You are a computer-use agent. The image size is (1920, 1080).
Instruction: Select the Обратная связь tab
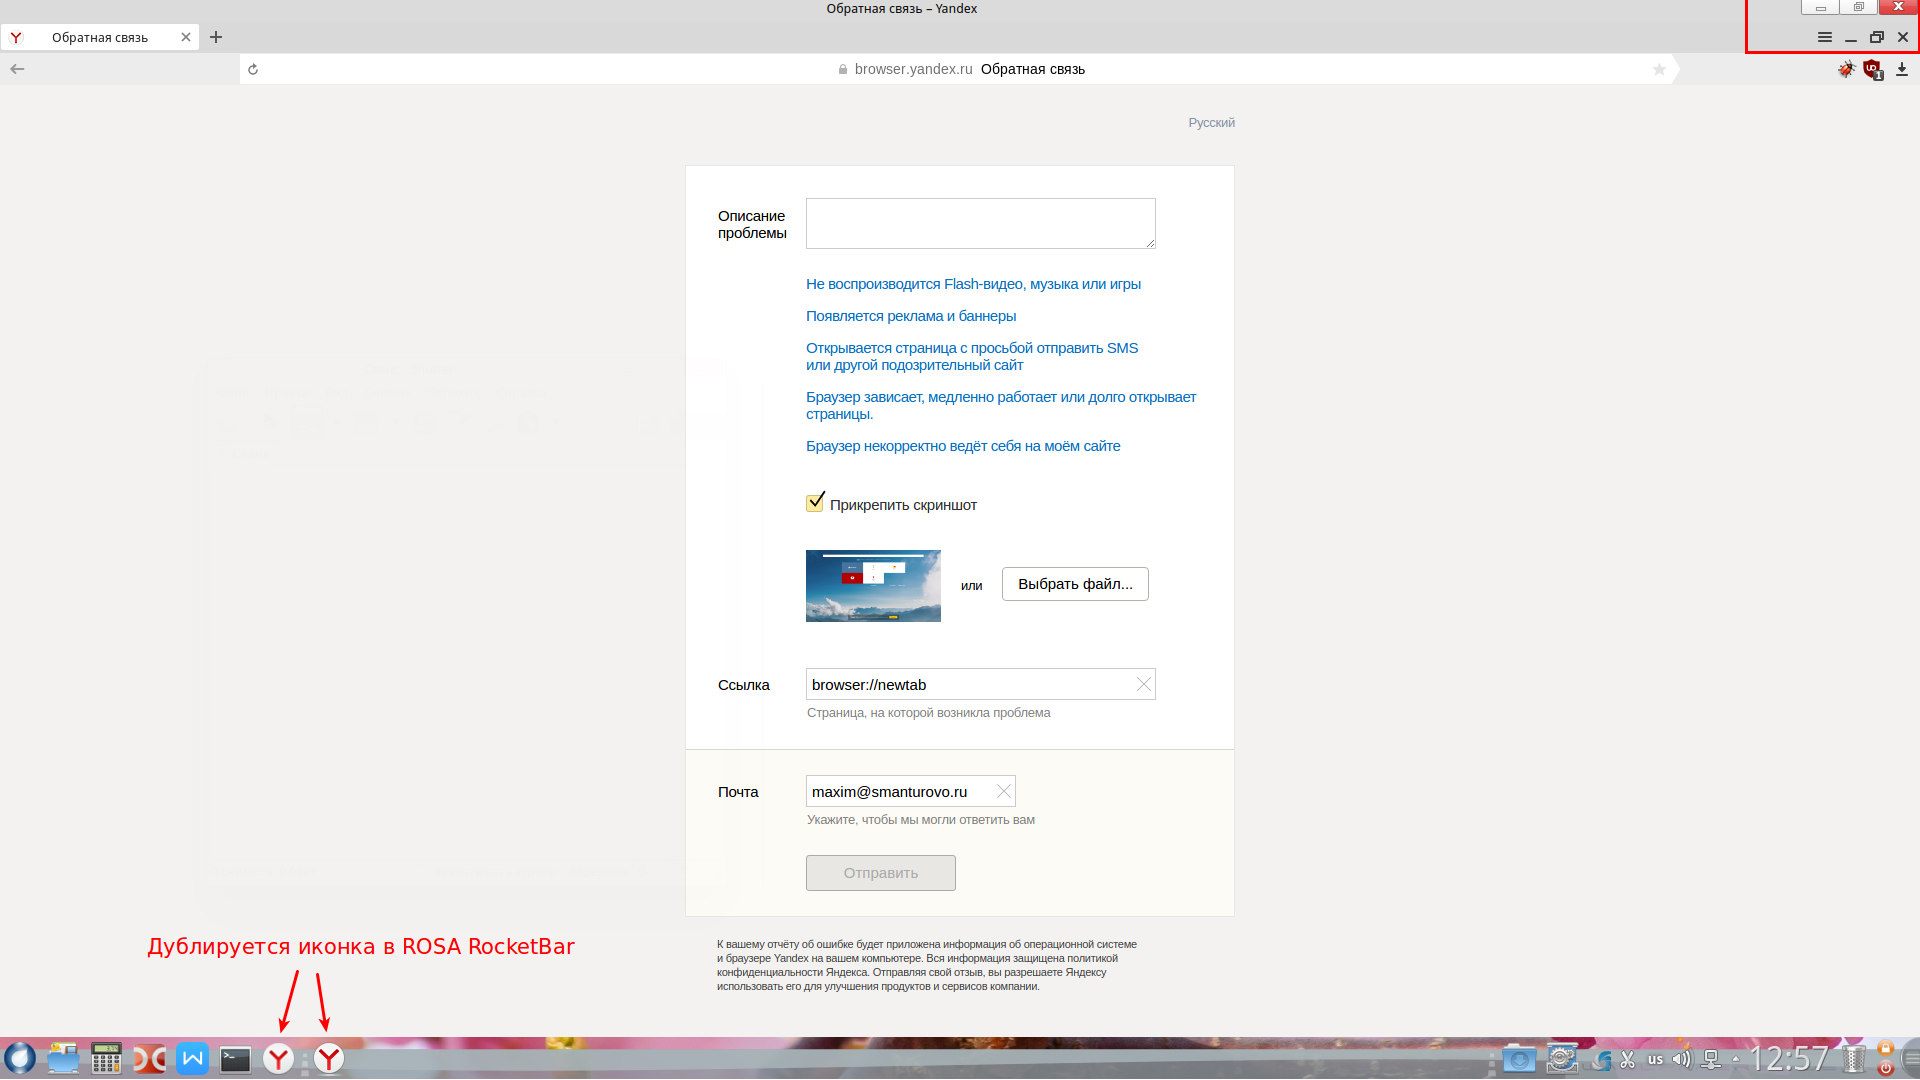point(100,37)
